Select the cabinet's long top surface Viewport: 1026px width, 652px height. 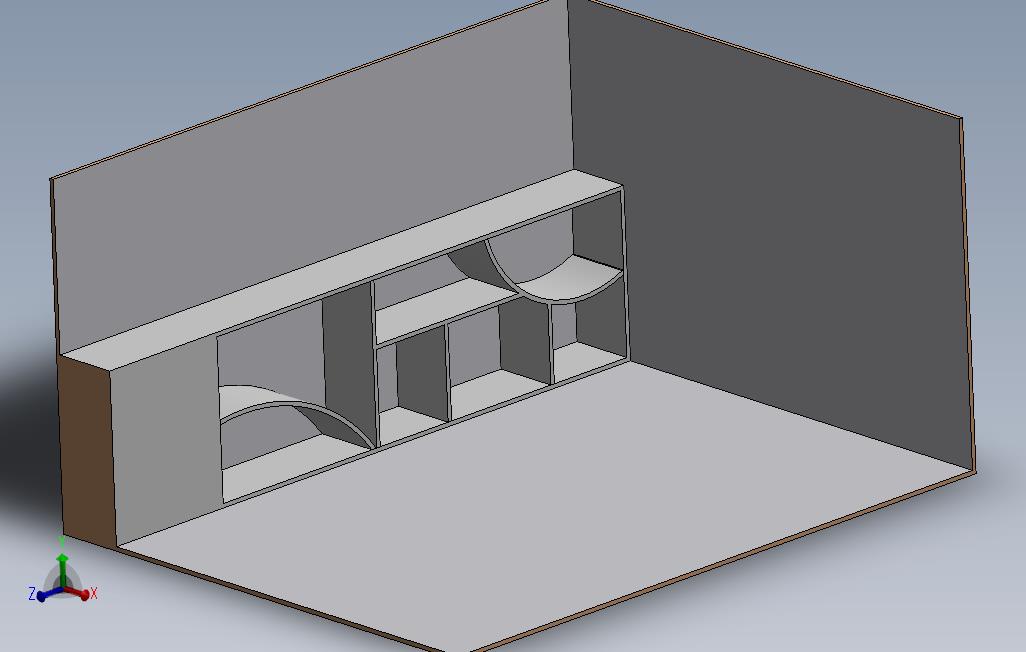pos(340,268)
